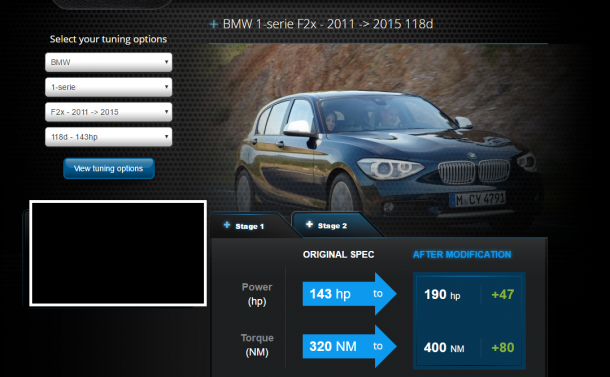This screenshot has width=610, height=377.
Task: Click the +80 torque gain value
Action: coord(503,347)
